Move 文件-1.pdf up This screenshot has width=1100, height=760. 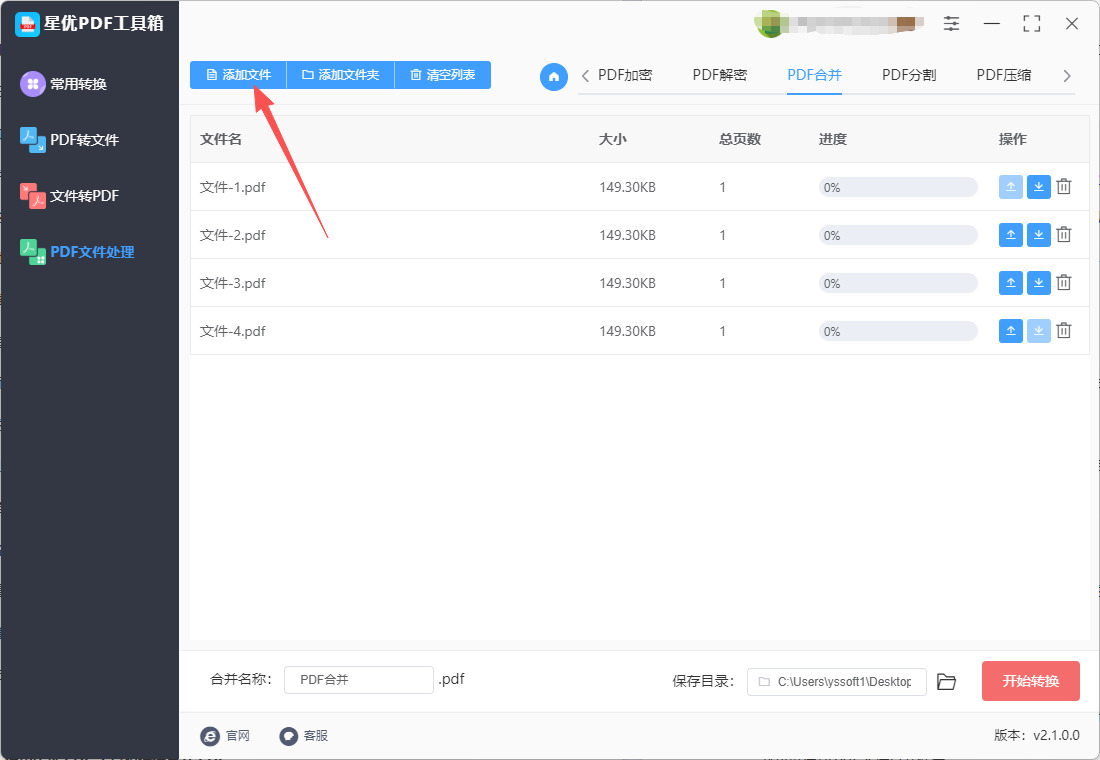pyautogui.click(x=1011, y=187)
